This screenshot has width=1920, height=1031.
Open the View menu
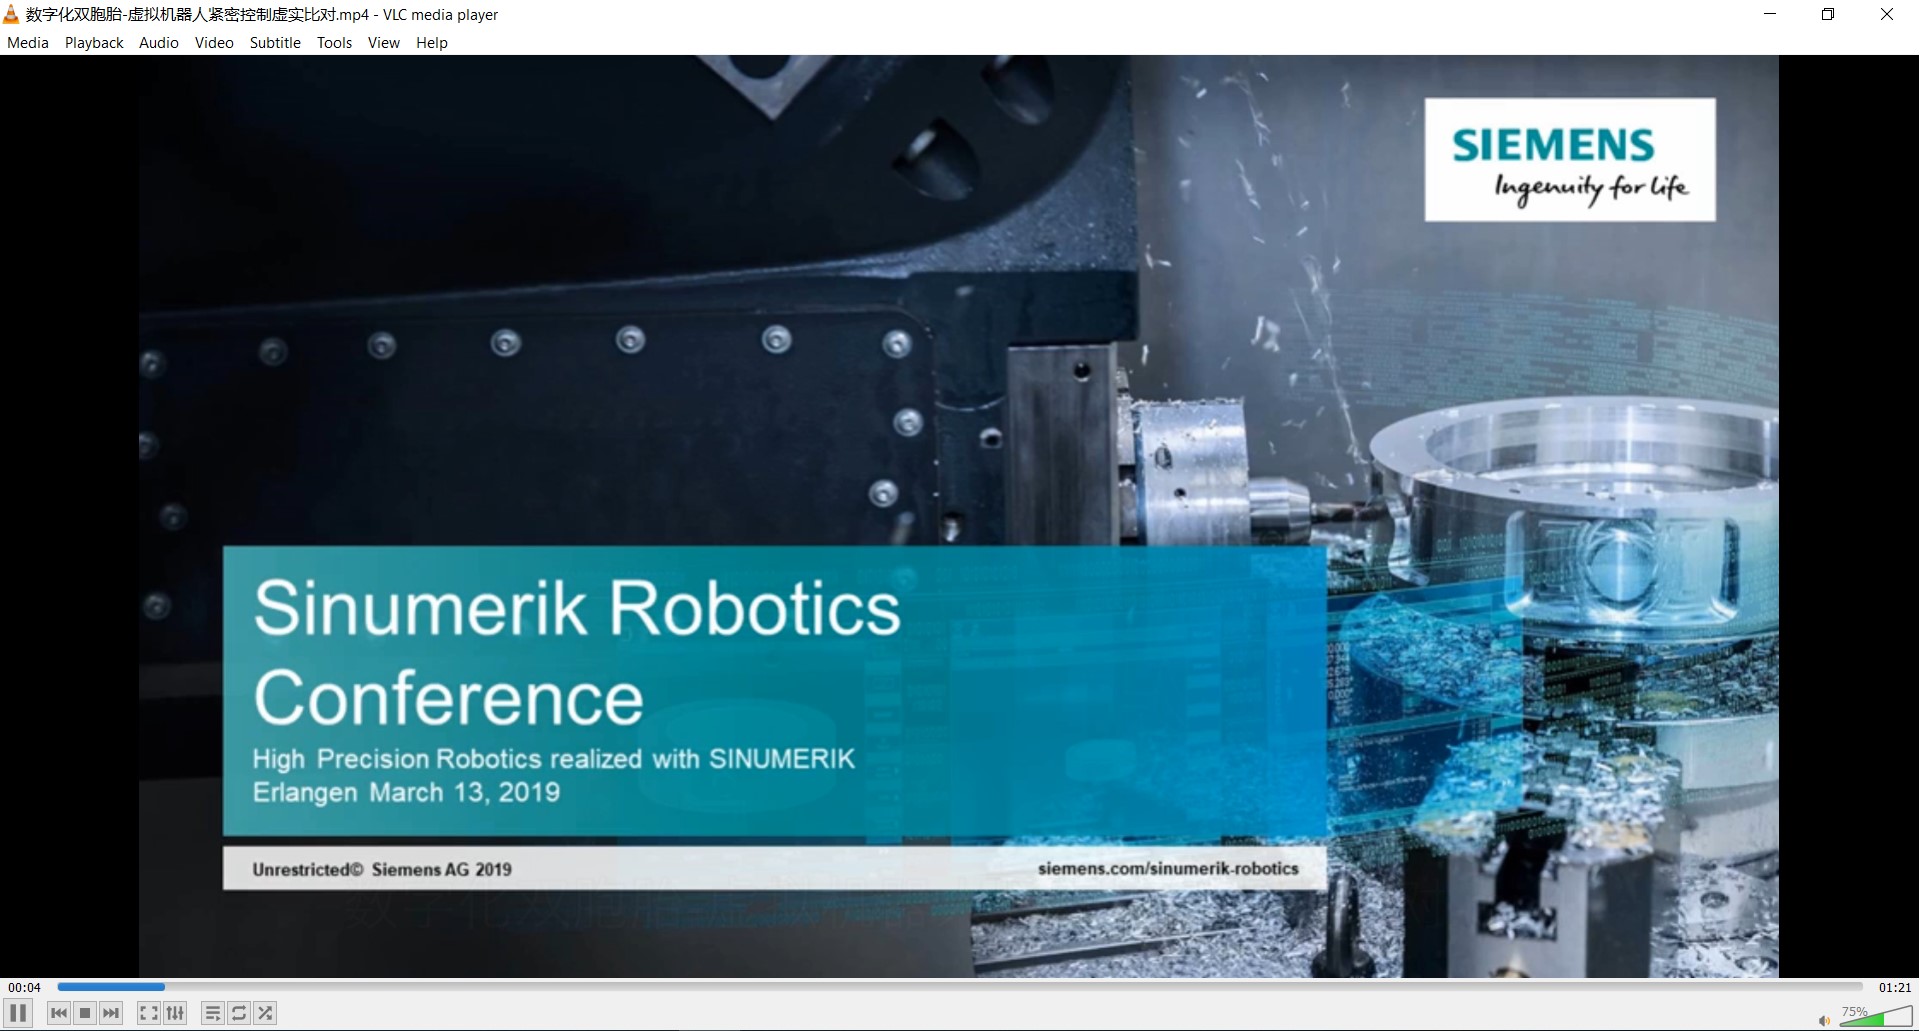tap(383, 42)
